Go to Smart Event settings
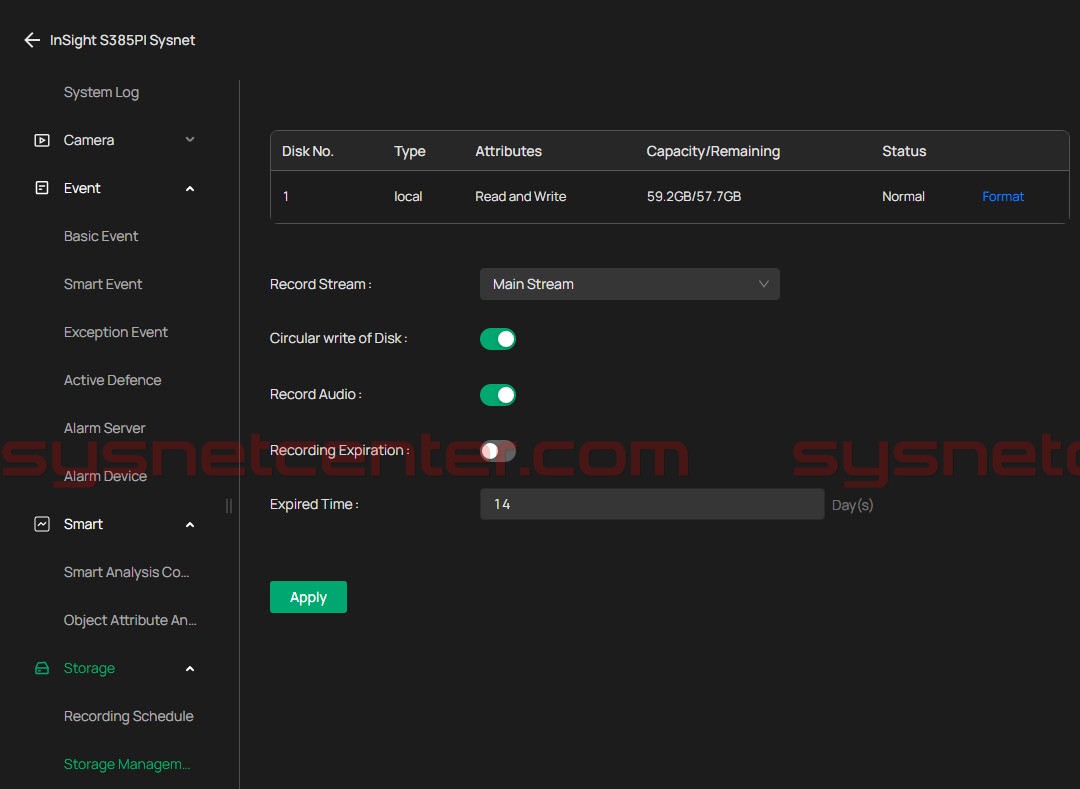This screenshot has width=1080, height=789. [x=103, y=285]
